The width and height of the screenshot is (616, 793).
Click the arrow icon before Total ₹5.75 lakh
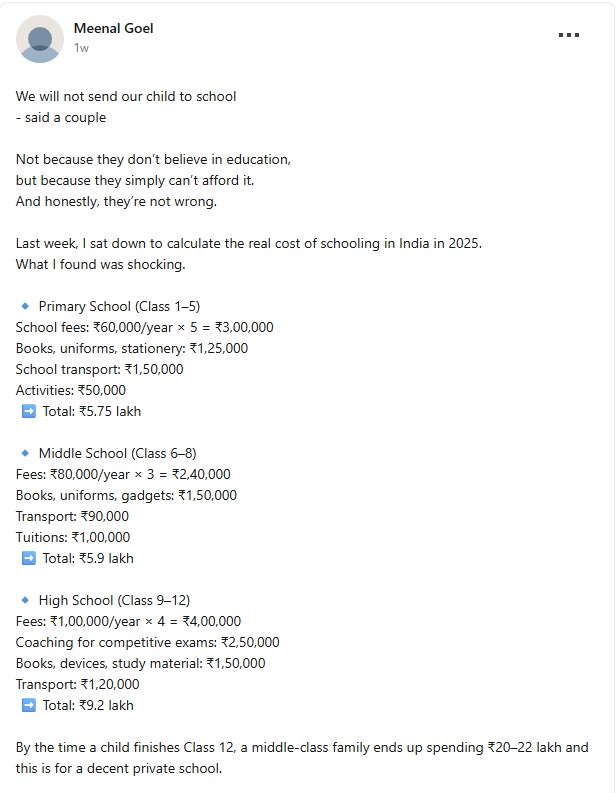(28, 411)
